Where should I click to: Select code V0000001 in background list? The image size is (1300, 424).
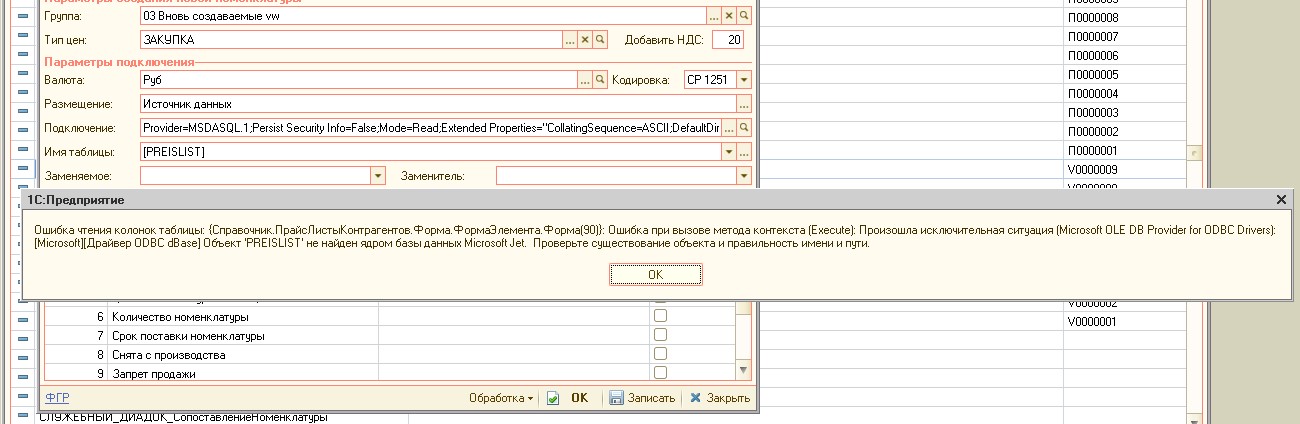point(1093,322)
